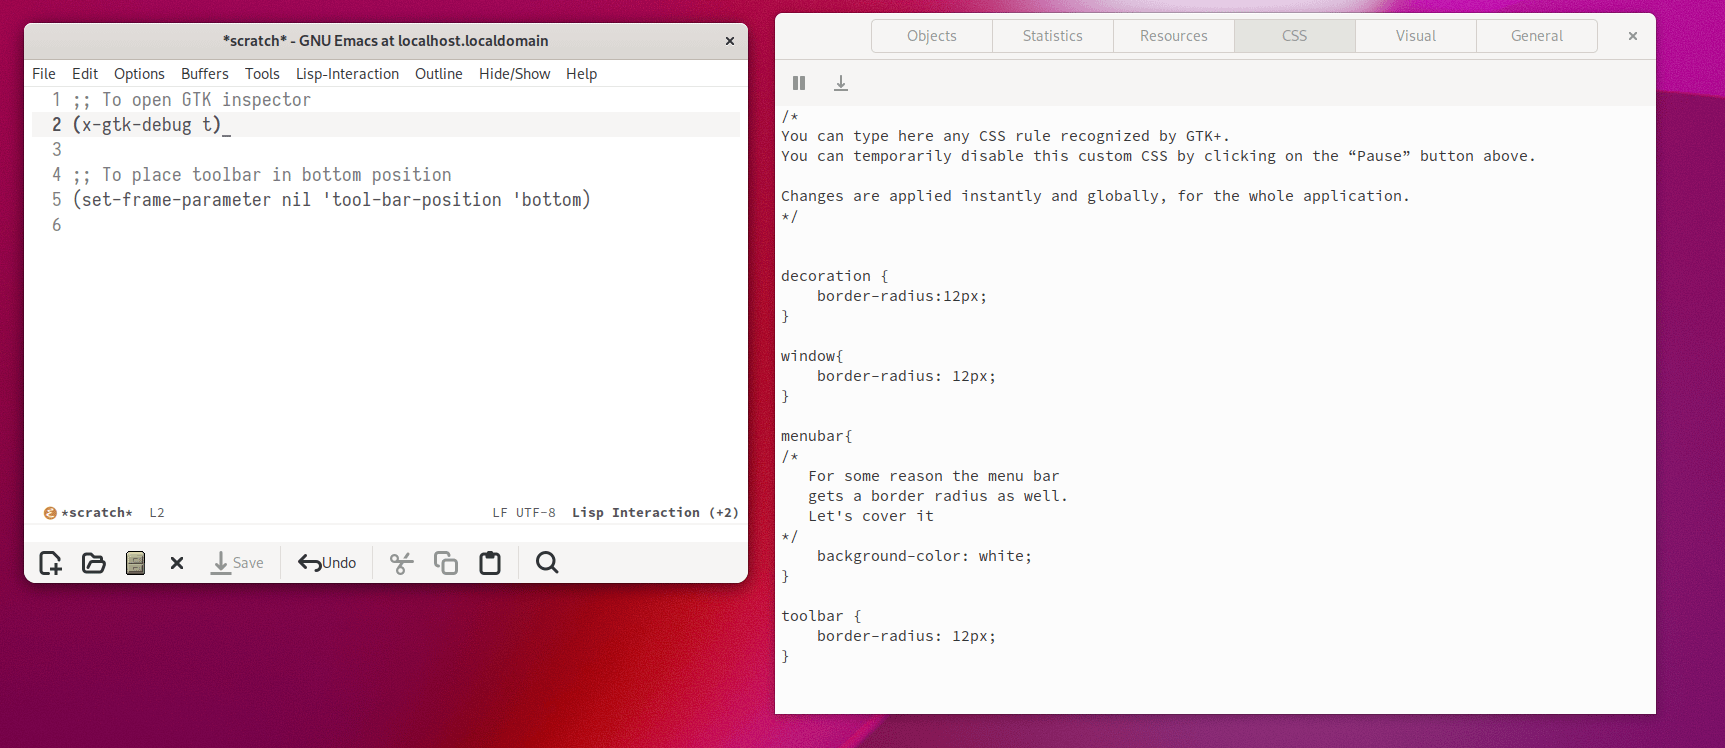Click the set-frame-parameter code line
The width and height of the screenshot is (1725, 748).
[332, 200]
